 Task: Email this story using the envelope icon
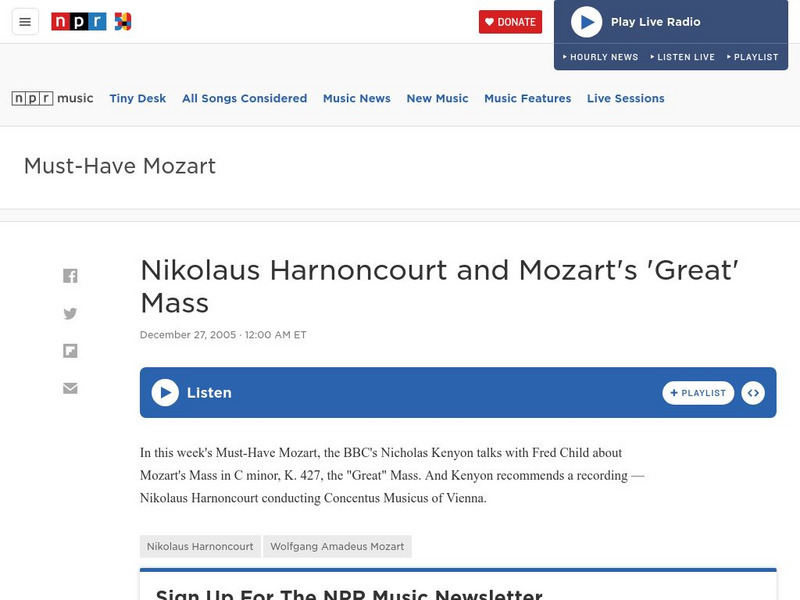tap(70, 388)
